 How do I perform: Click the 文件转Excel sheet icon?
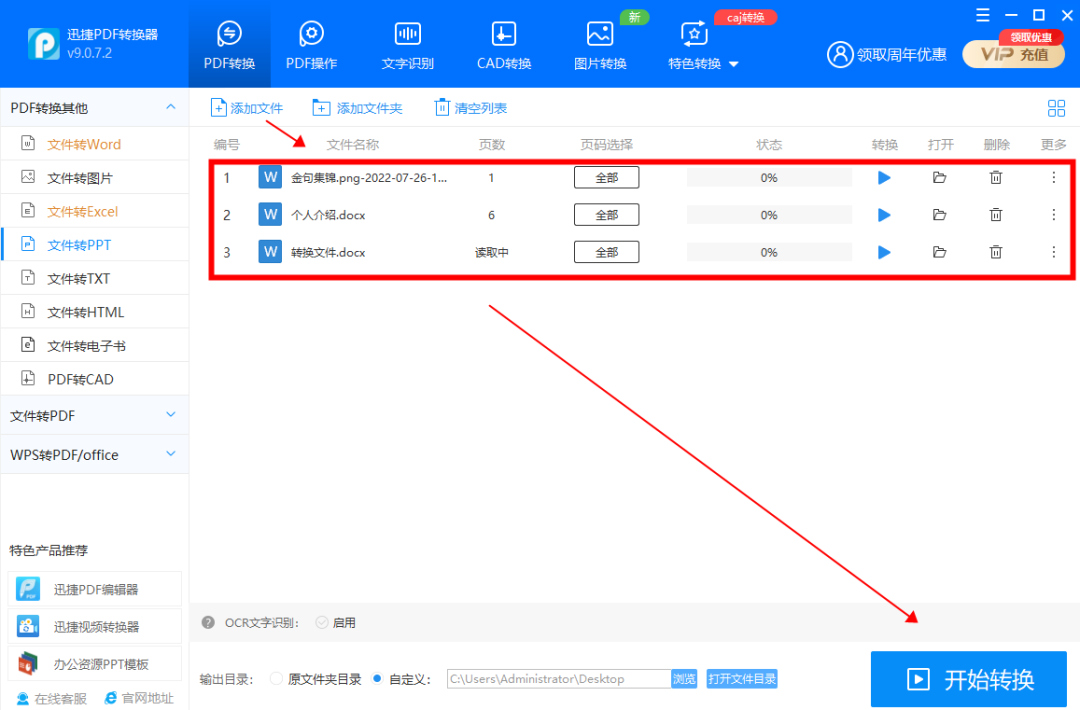click(x=28, y=211)
